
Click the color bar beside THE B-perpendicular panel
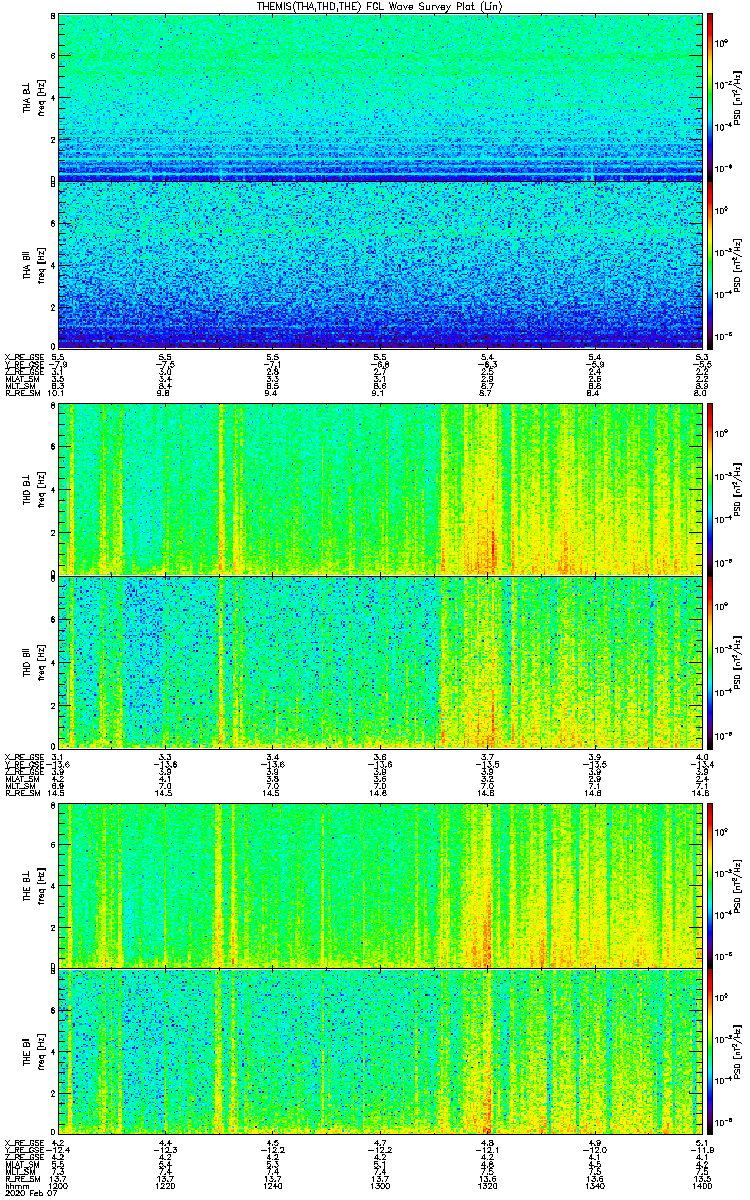(x=711, y=884)
